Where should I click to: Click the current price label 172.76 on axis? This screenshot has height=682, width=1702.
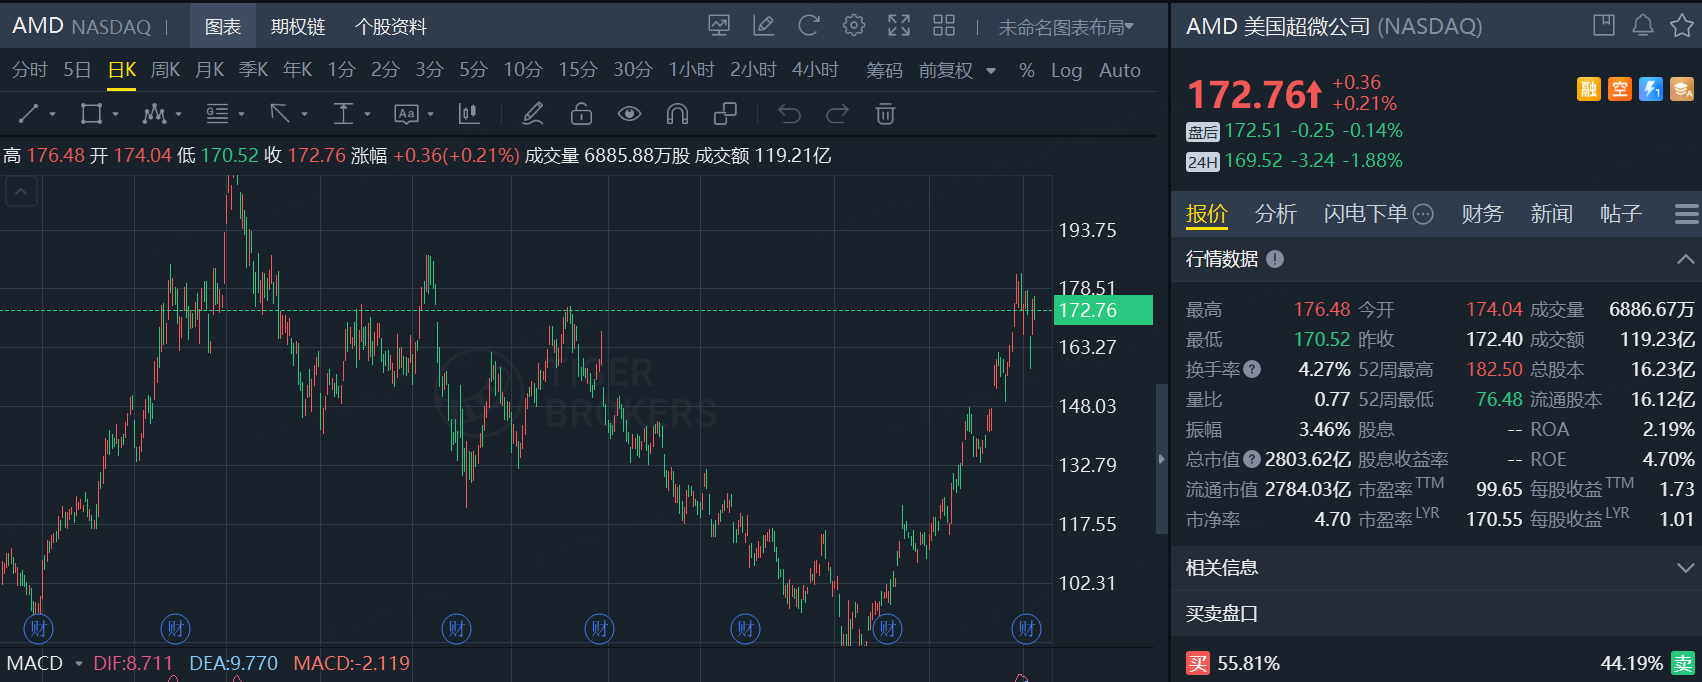(1103, 310)
